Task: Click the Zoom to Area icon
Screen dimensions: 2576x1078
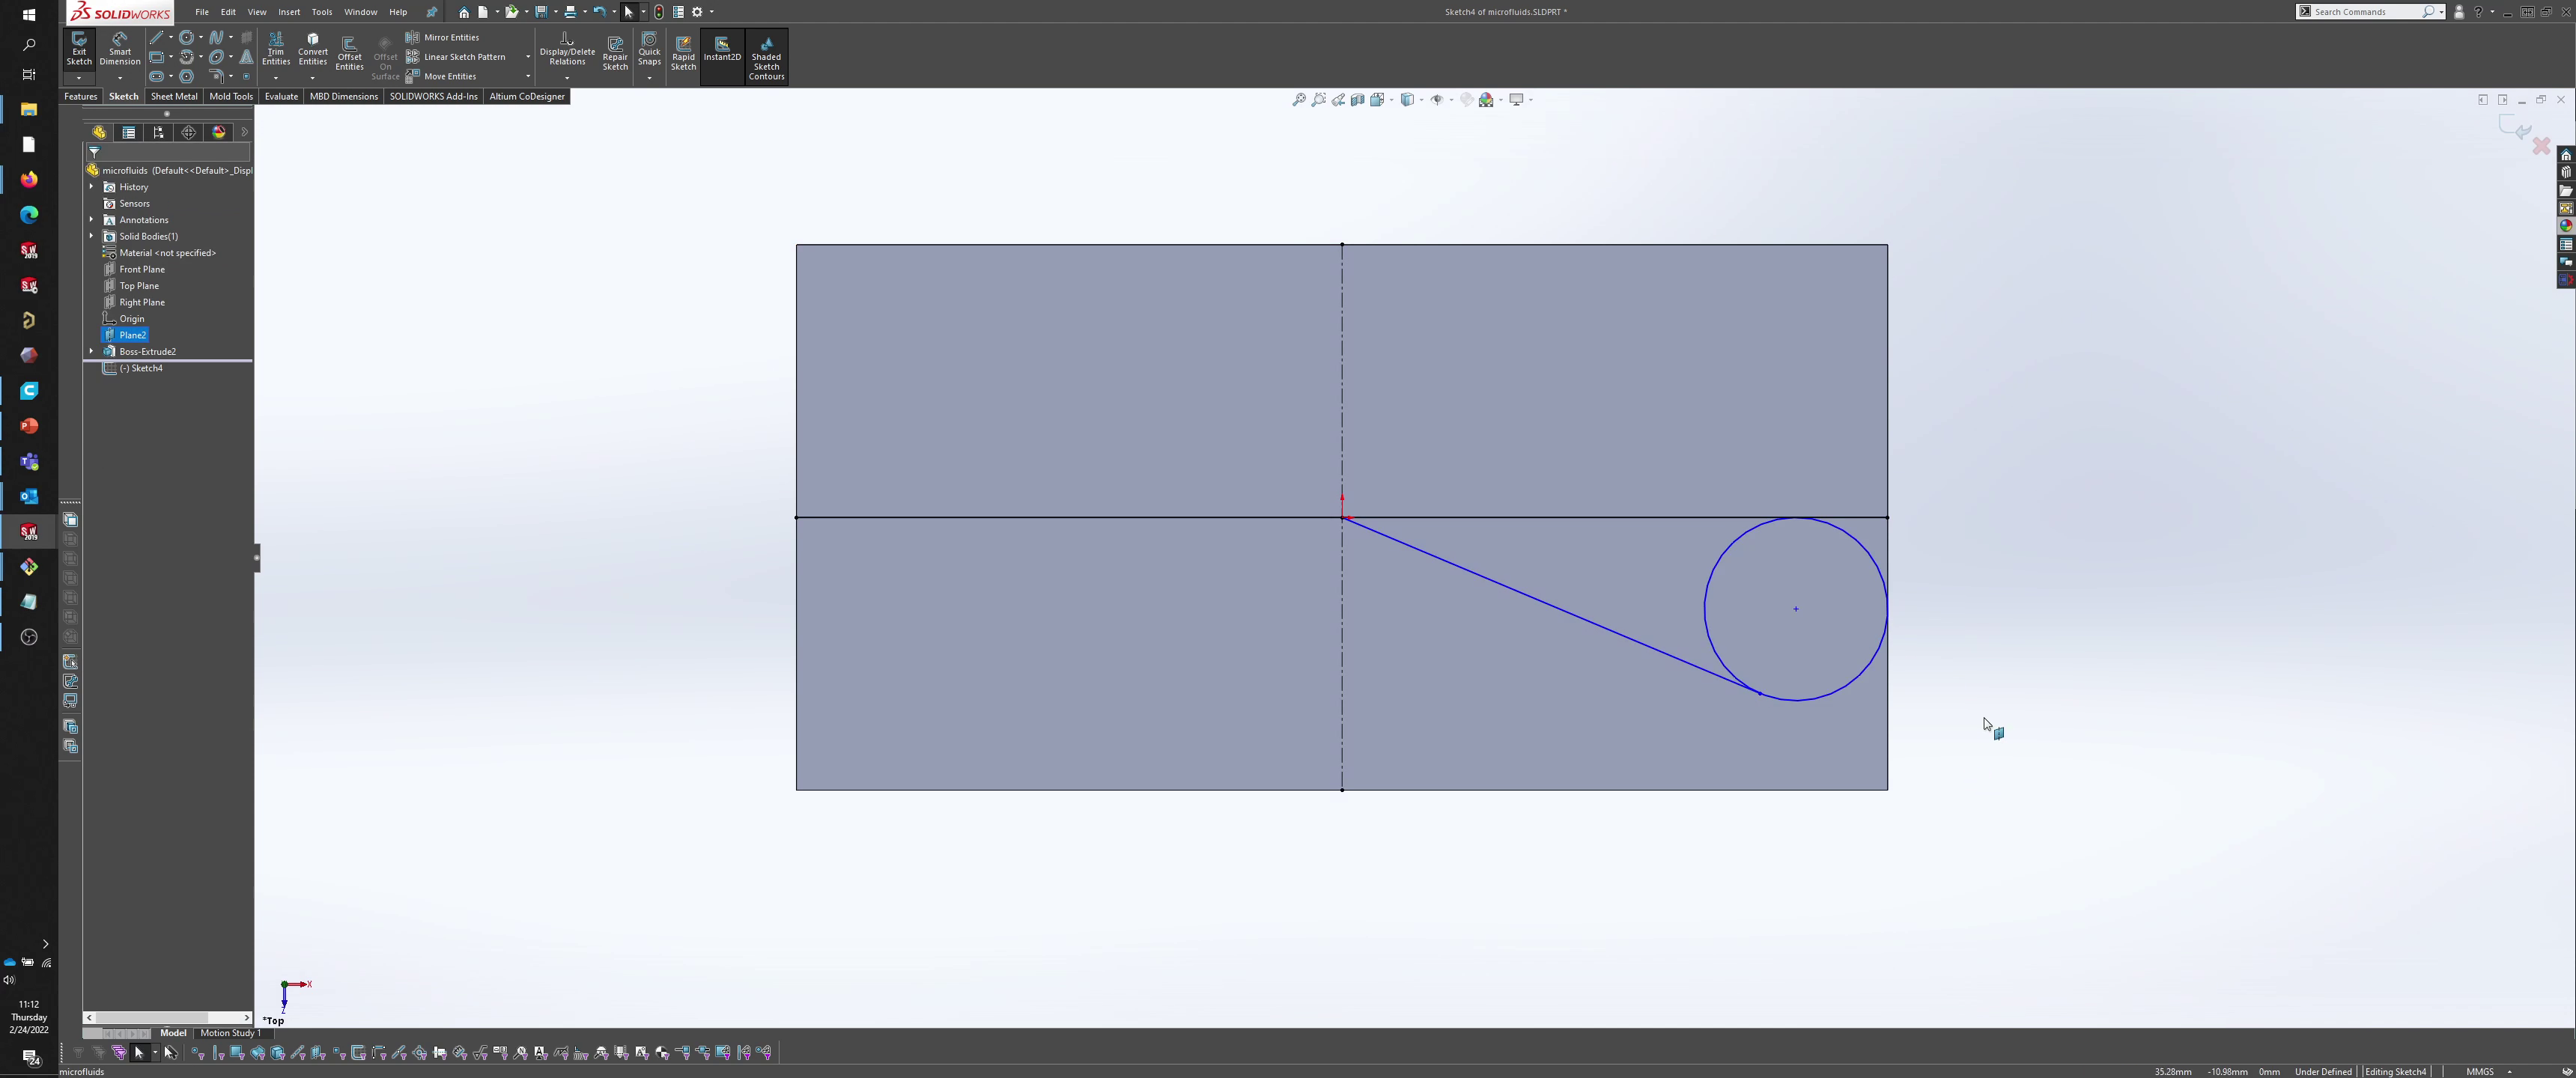Action: tap(1319, 99)
